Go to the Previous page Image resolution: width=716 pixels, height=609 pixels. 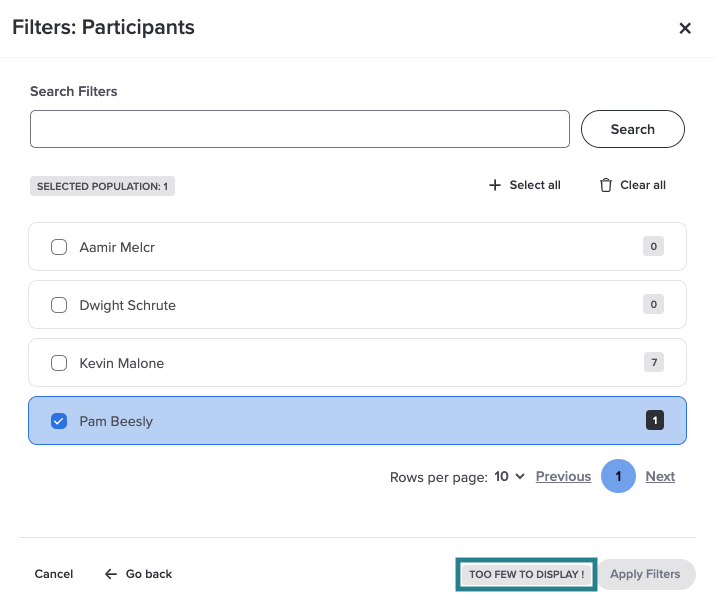tap(563, 477)
